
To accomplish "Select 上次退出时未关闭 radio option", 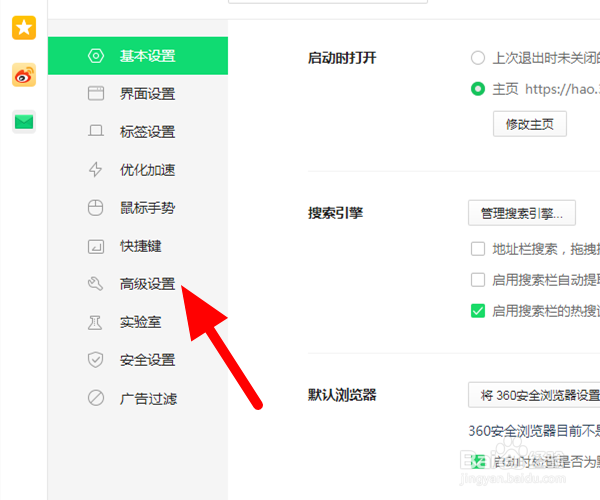I will [x=478, y=58].
